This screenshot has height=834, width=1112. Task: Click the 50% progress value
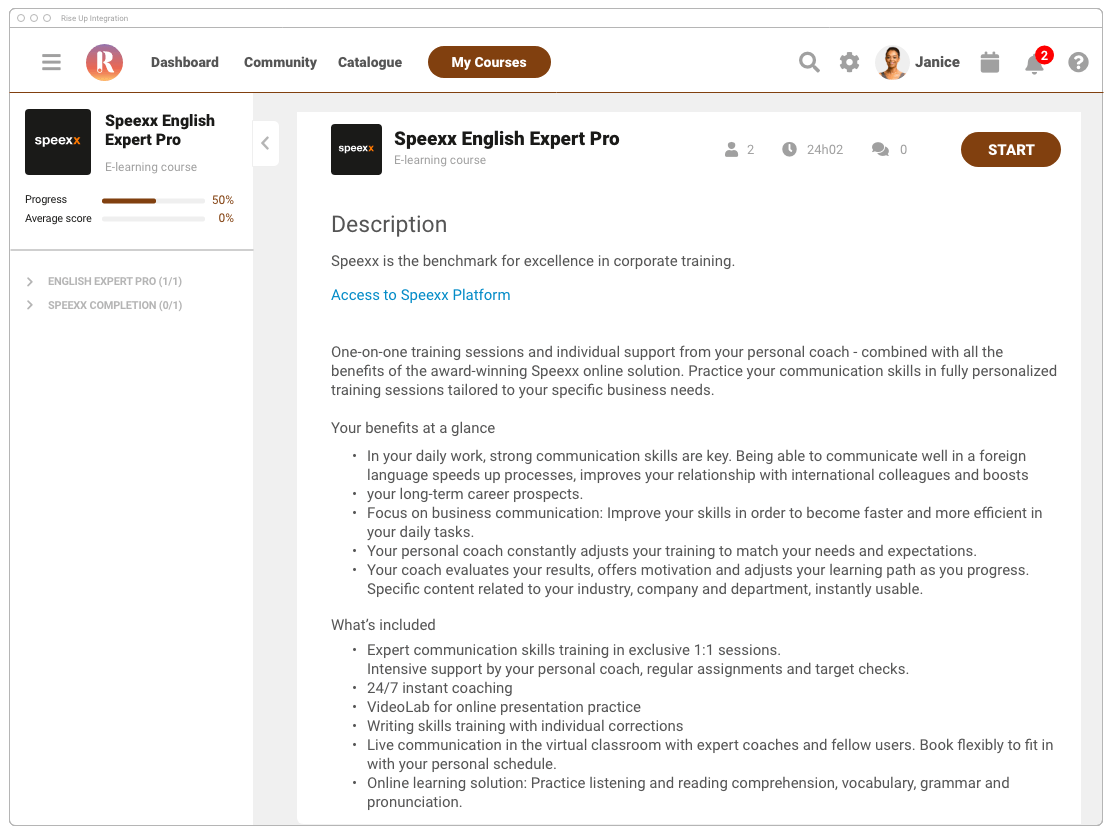point(223,200)
